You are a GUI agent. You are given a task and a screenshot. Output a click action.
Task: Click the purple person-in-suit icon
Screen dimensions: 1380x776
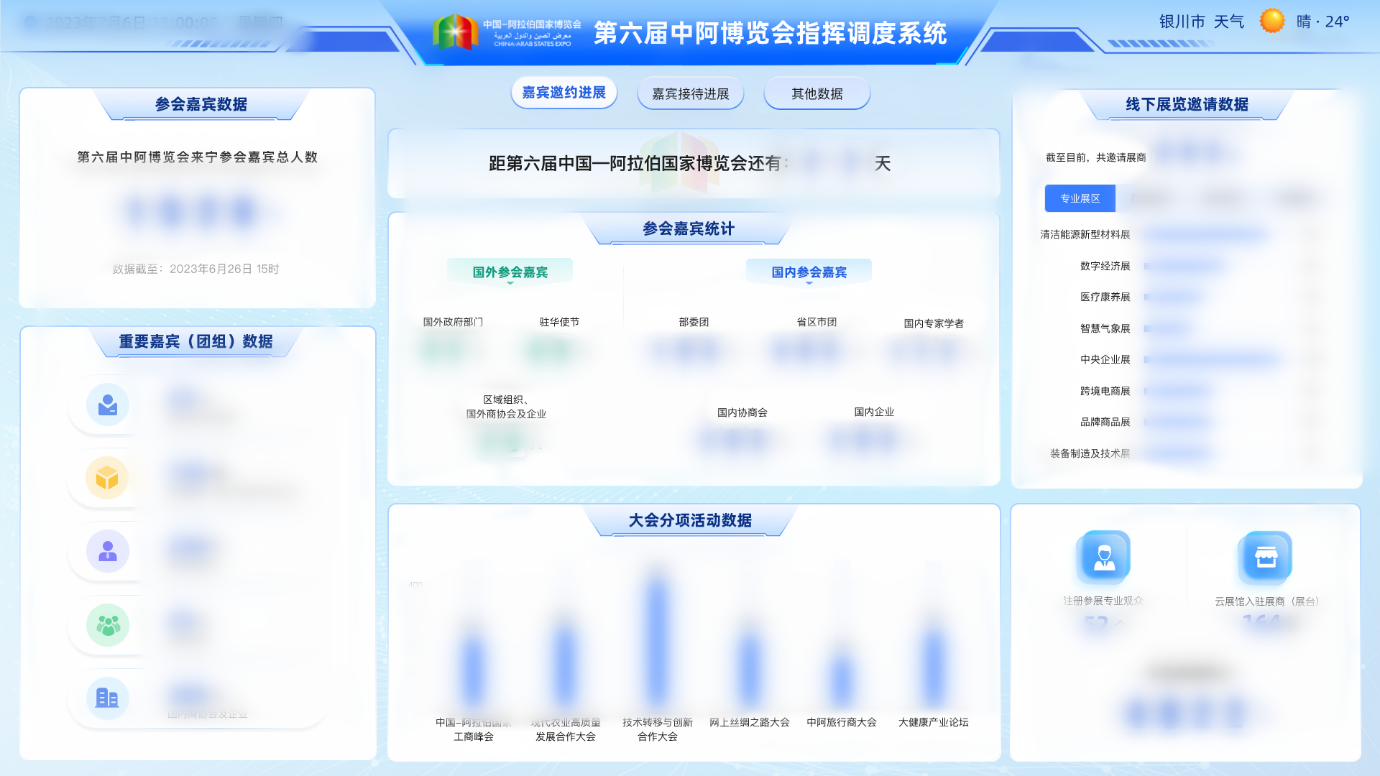pyautogui.click(x=107, y=551)
